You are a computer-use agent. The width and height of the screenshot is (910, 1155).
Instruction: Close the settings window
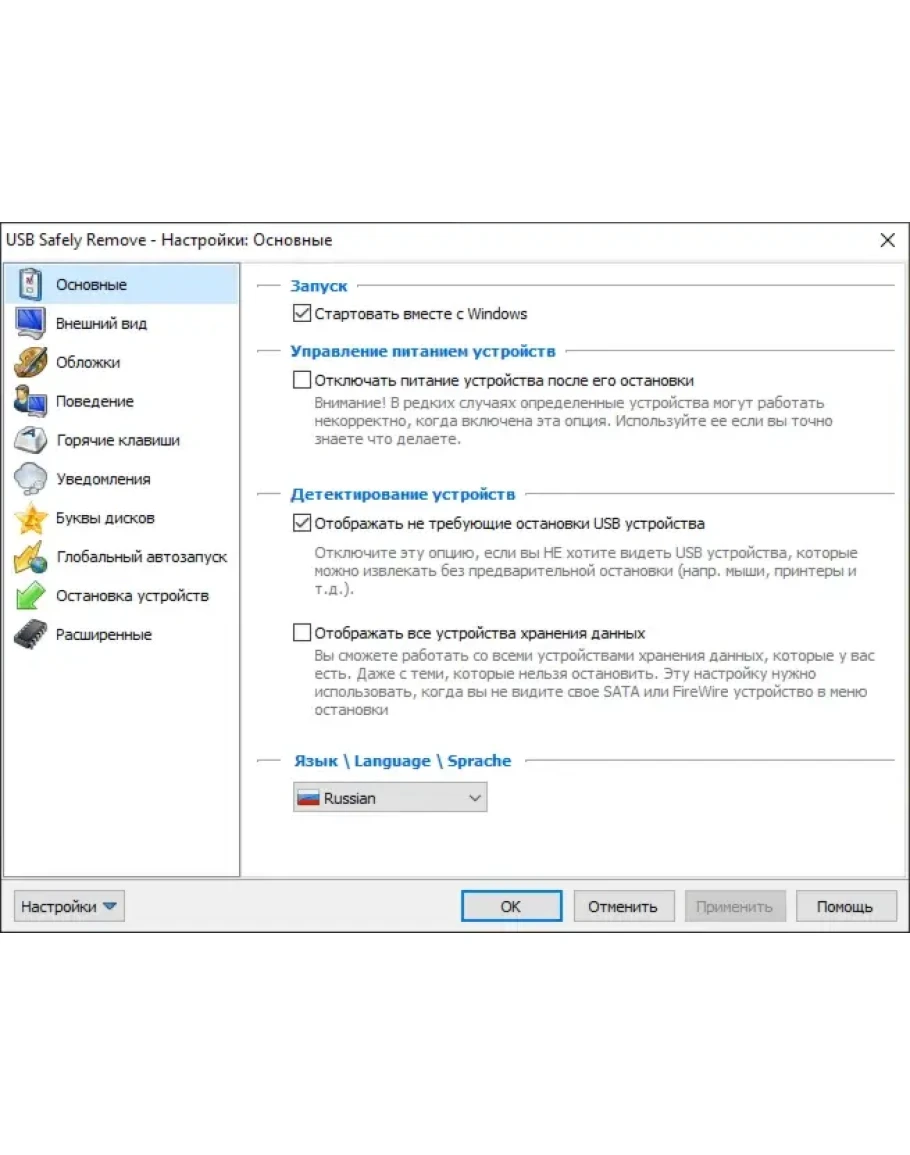[887, 240]
